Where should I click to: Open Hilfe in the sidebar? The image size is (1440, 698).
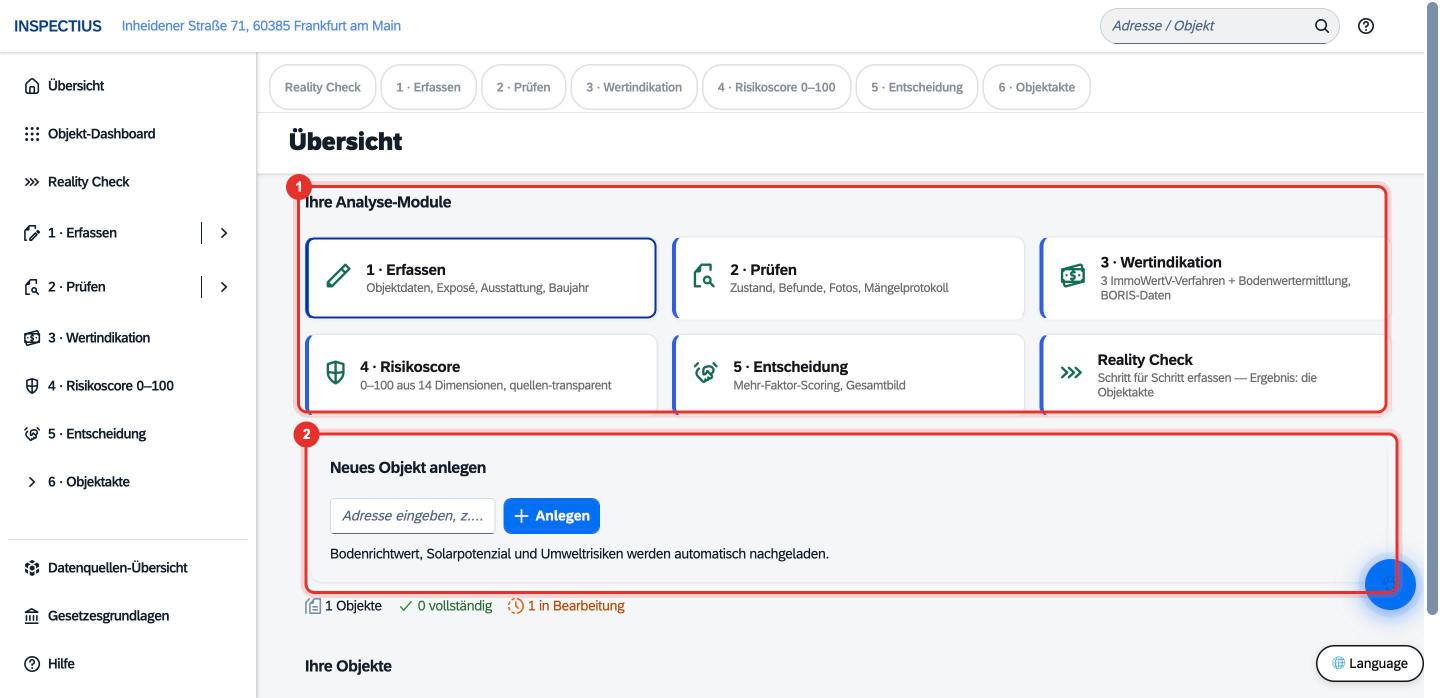pos(128,664)
